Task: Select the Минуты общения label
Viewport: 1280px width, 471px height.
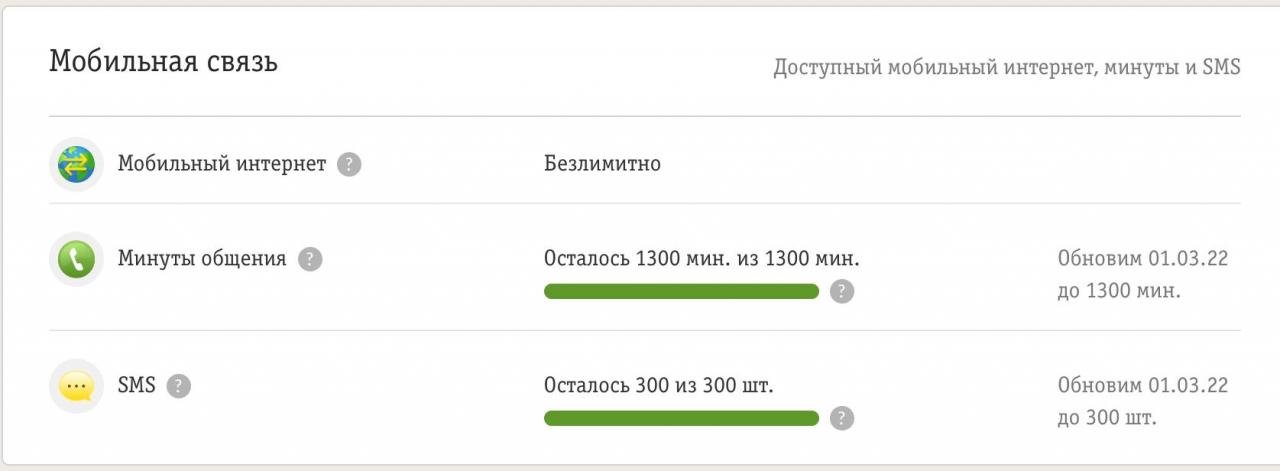Action: (202, 259)
